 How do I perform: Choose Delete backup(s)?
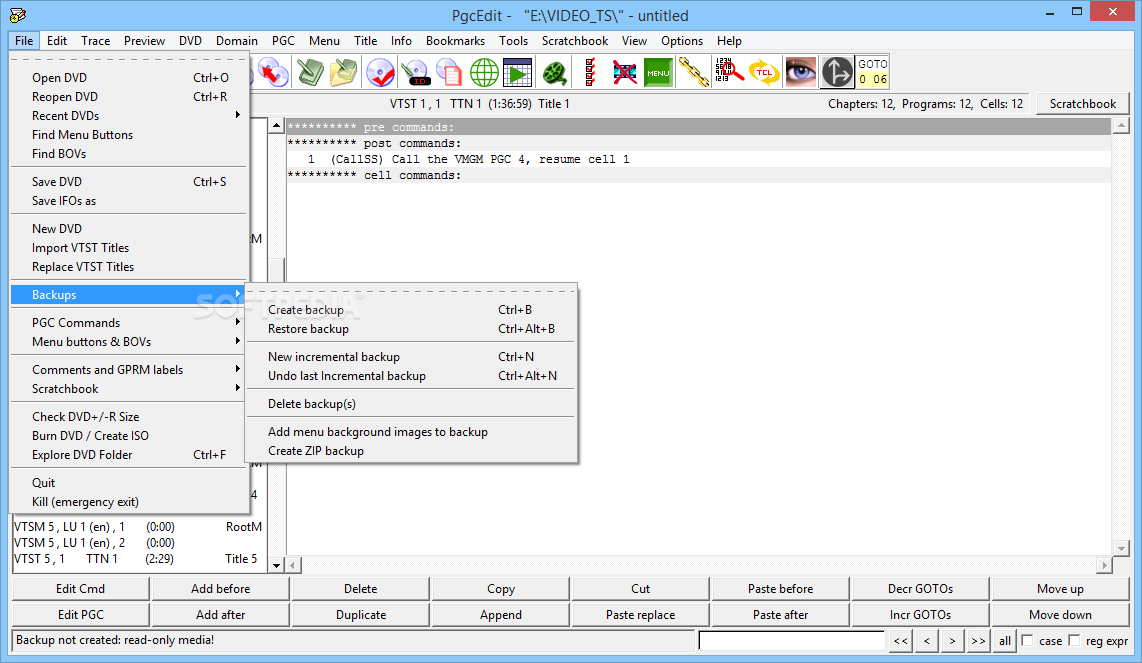click(411, 404)
